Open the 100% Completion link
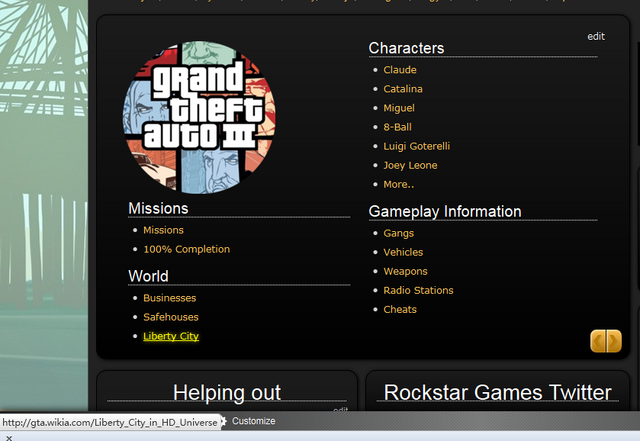The image size is (640, 441). (x=187, y=249)
